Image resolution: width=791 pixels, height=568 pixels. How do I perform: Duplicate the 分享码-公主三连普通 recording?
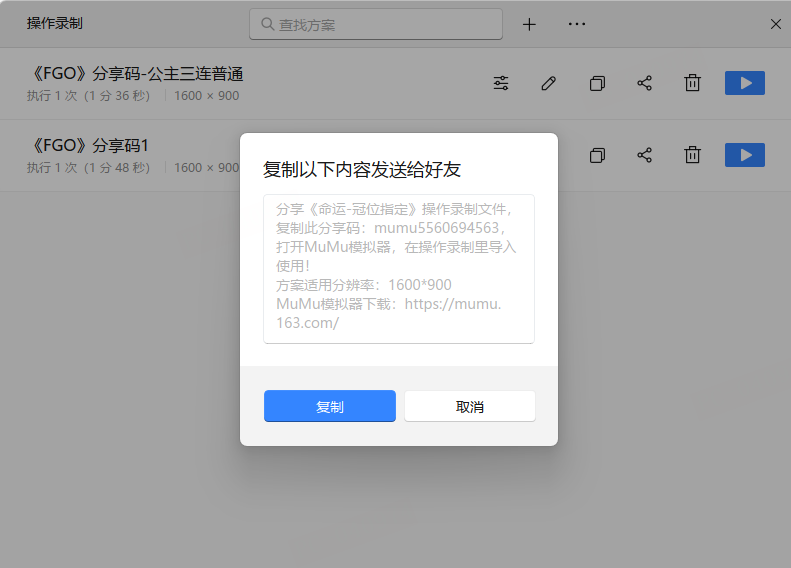pos(597,83)
